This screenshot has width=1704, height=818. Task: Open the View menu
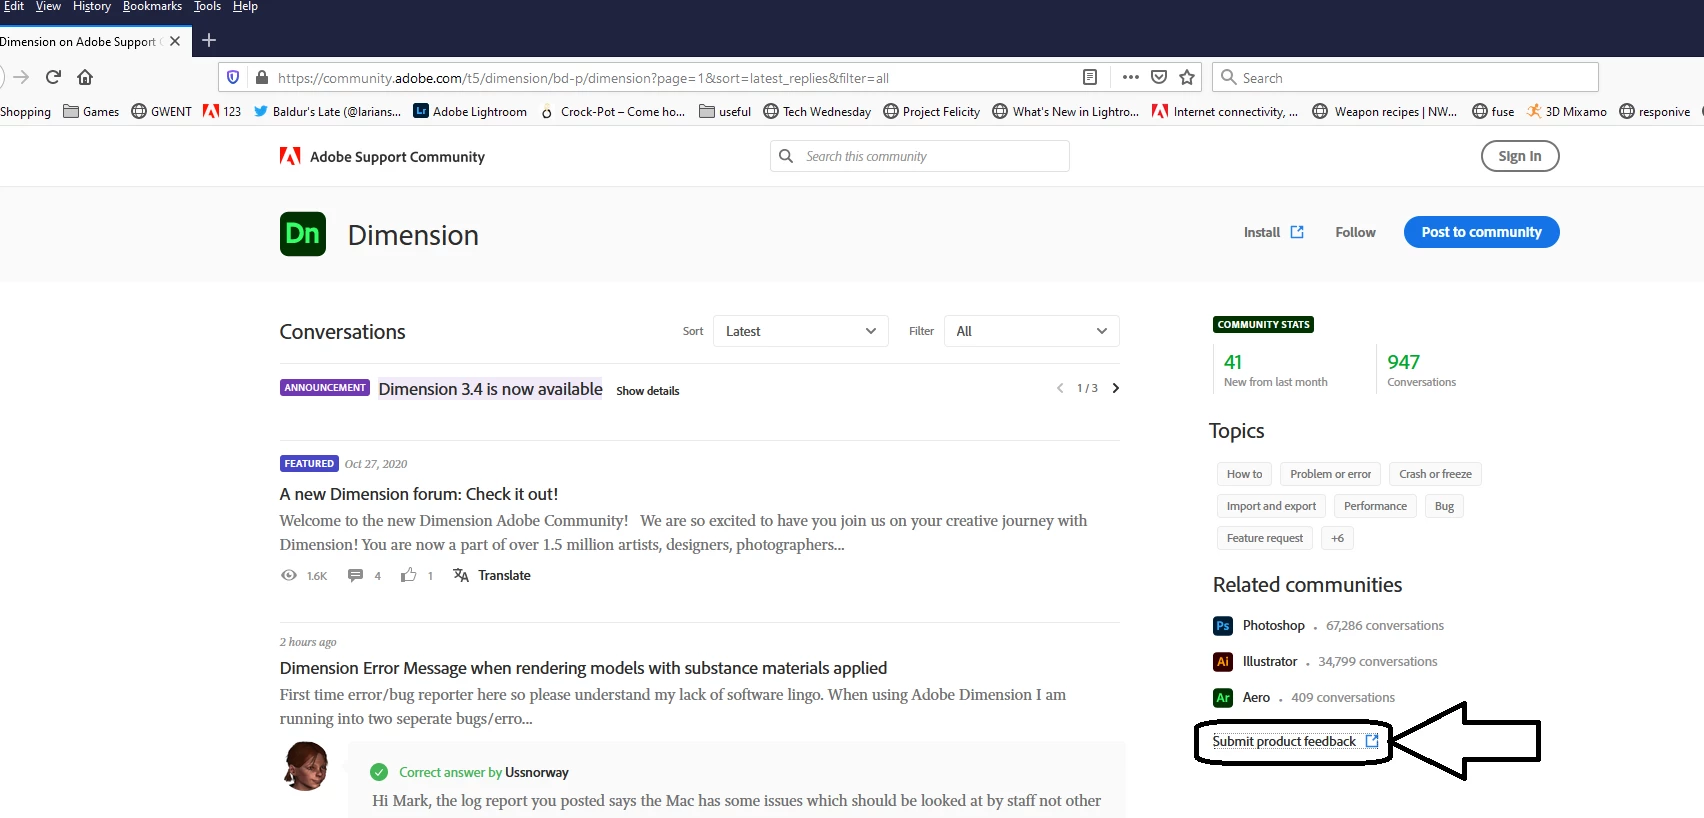tap(48, 6)
